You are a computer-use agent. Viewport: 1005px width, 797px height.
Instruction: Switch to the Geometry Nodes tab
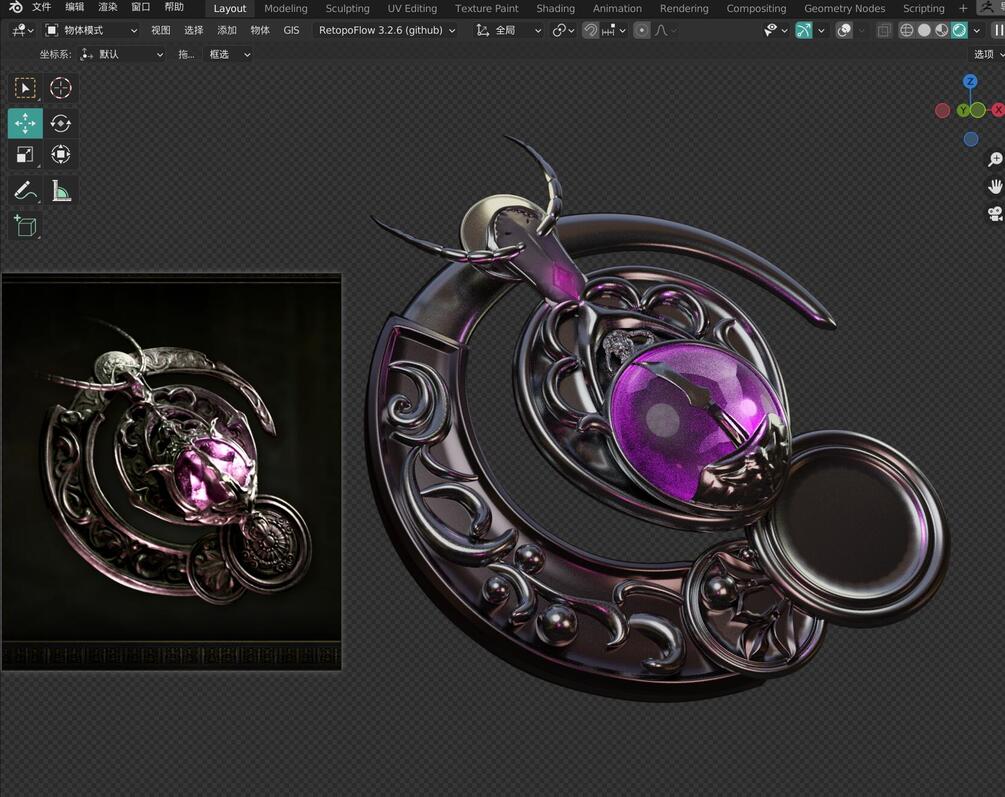844,8
